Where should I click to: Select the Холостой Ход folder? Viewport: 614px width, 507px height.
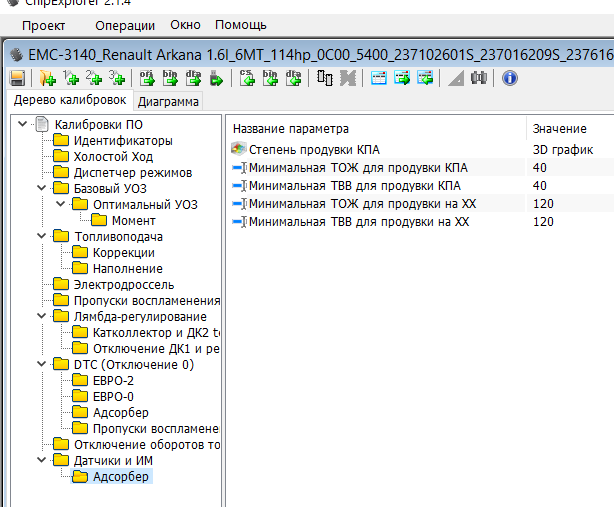coord(112,156)
